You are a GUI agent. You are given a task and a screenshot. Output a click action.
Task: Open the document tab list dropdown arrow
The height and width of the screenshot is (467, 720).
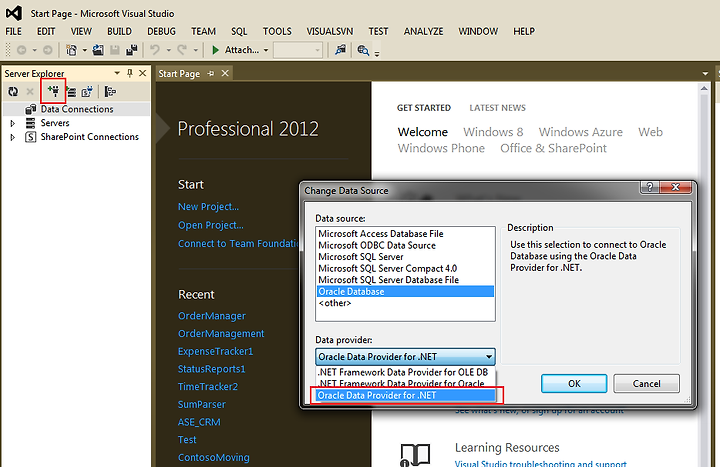click(705, 73)
